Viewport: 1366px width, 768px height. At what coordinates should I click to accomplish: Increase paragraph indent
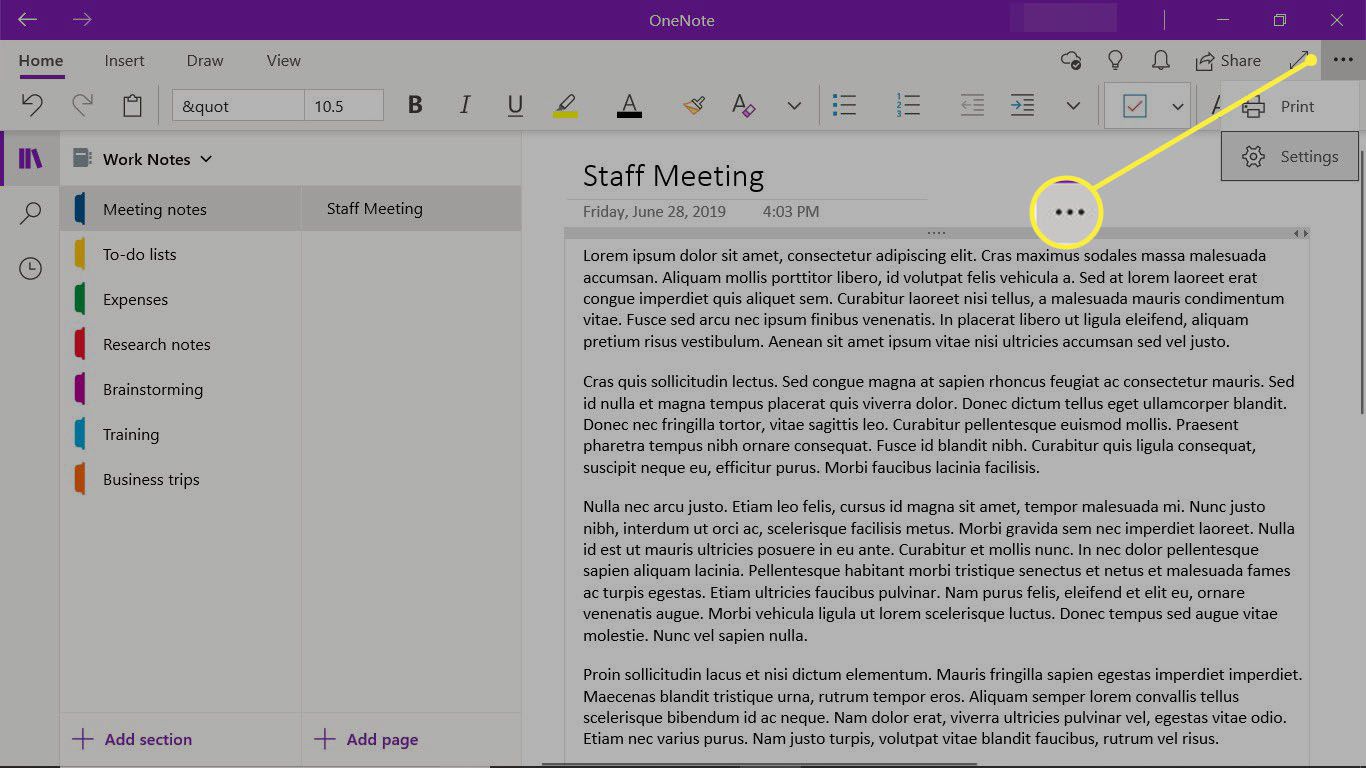(1022, 105)
